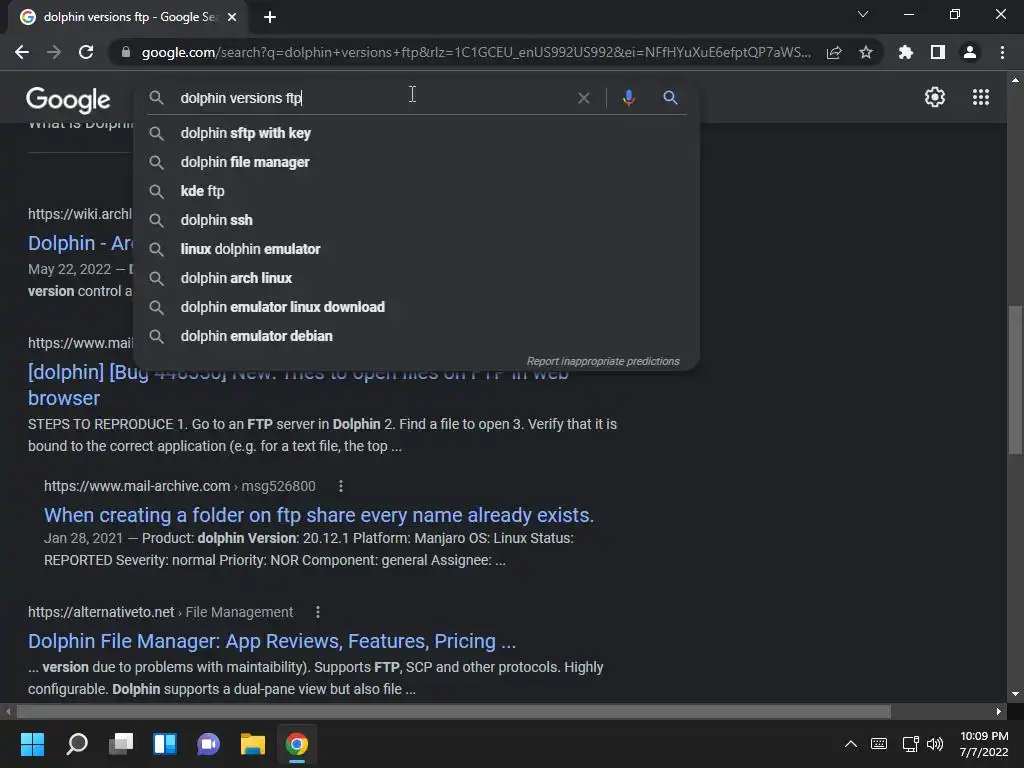Open the Extensions puzzle icon
Image resolution: width=1024 pixels, height=768 pixels.
[905, 52]
